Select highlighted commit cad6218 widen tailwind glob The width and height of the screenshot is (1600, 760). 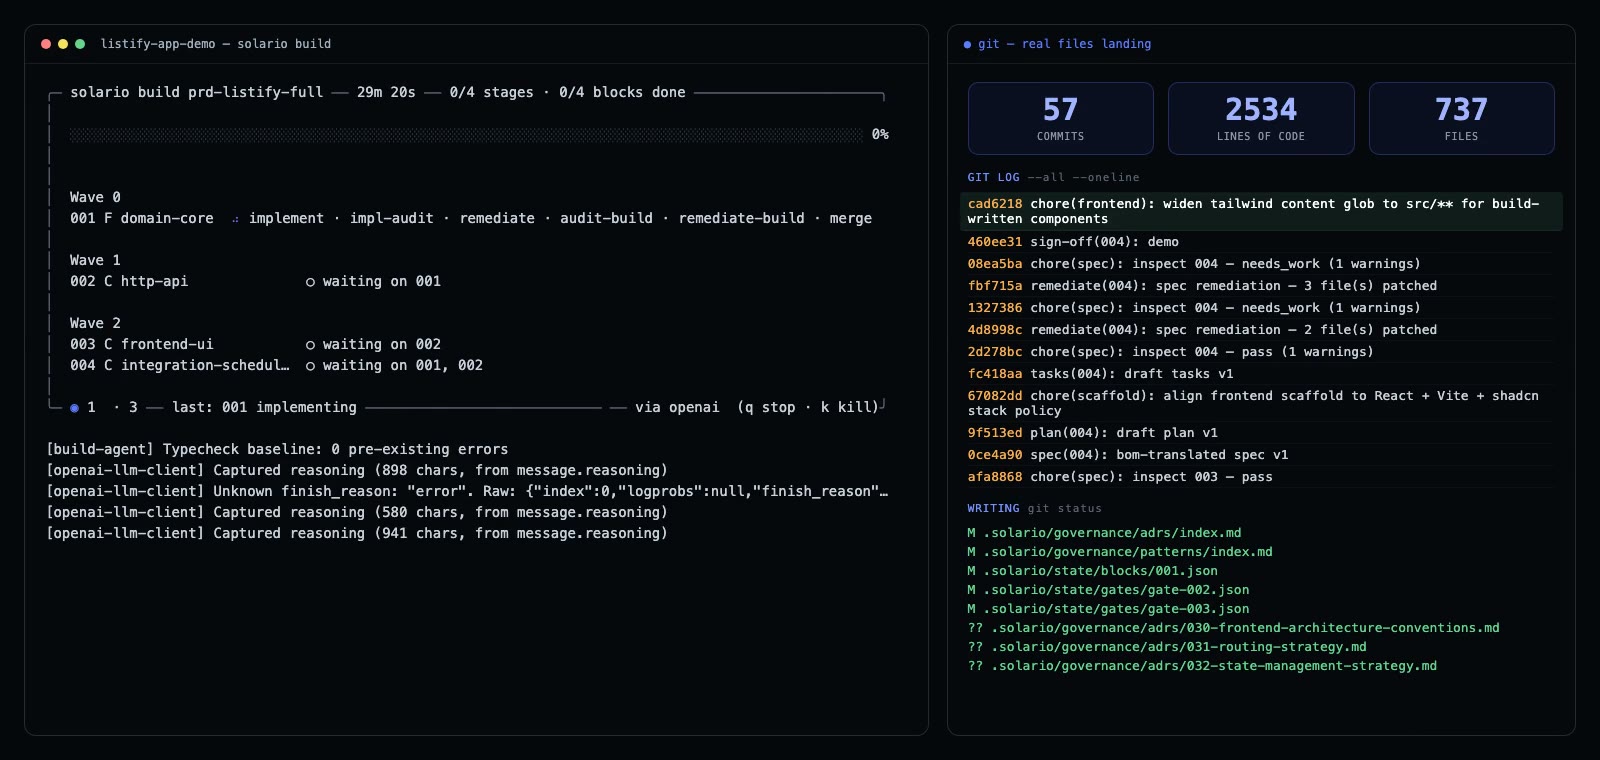pos(1261,211)
